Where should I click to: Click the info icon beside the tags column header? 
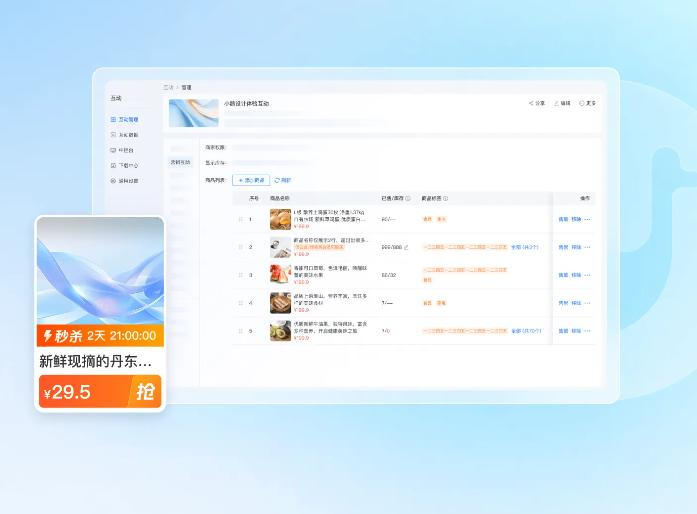pos(445,199)
